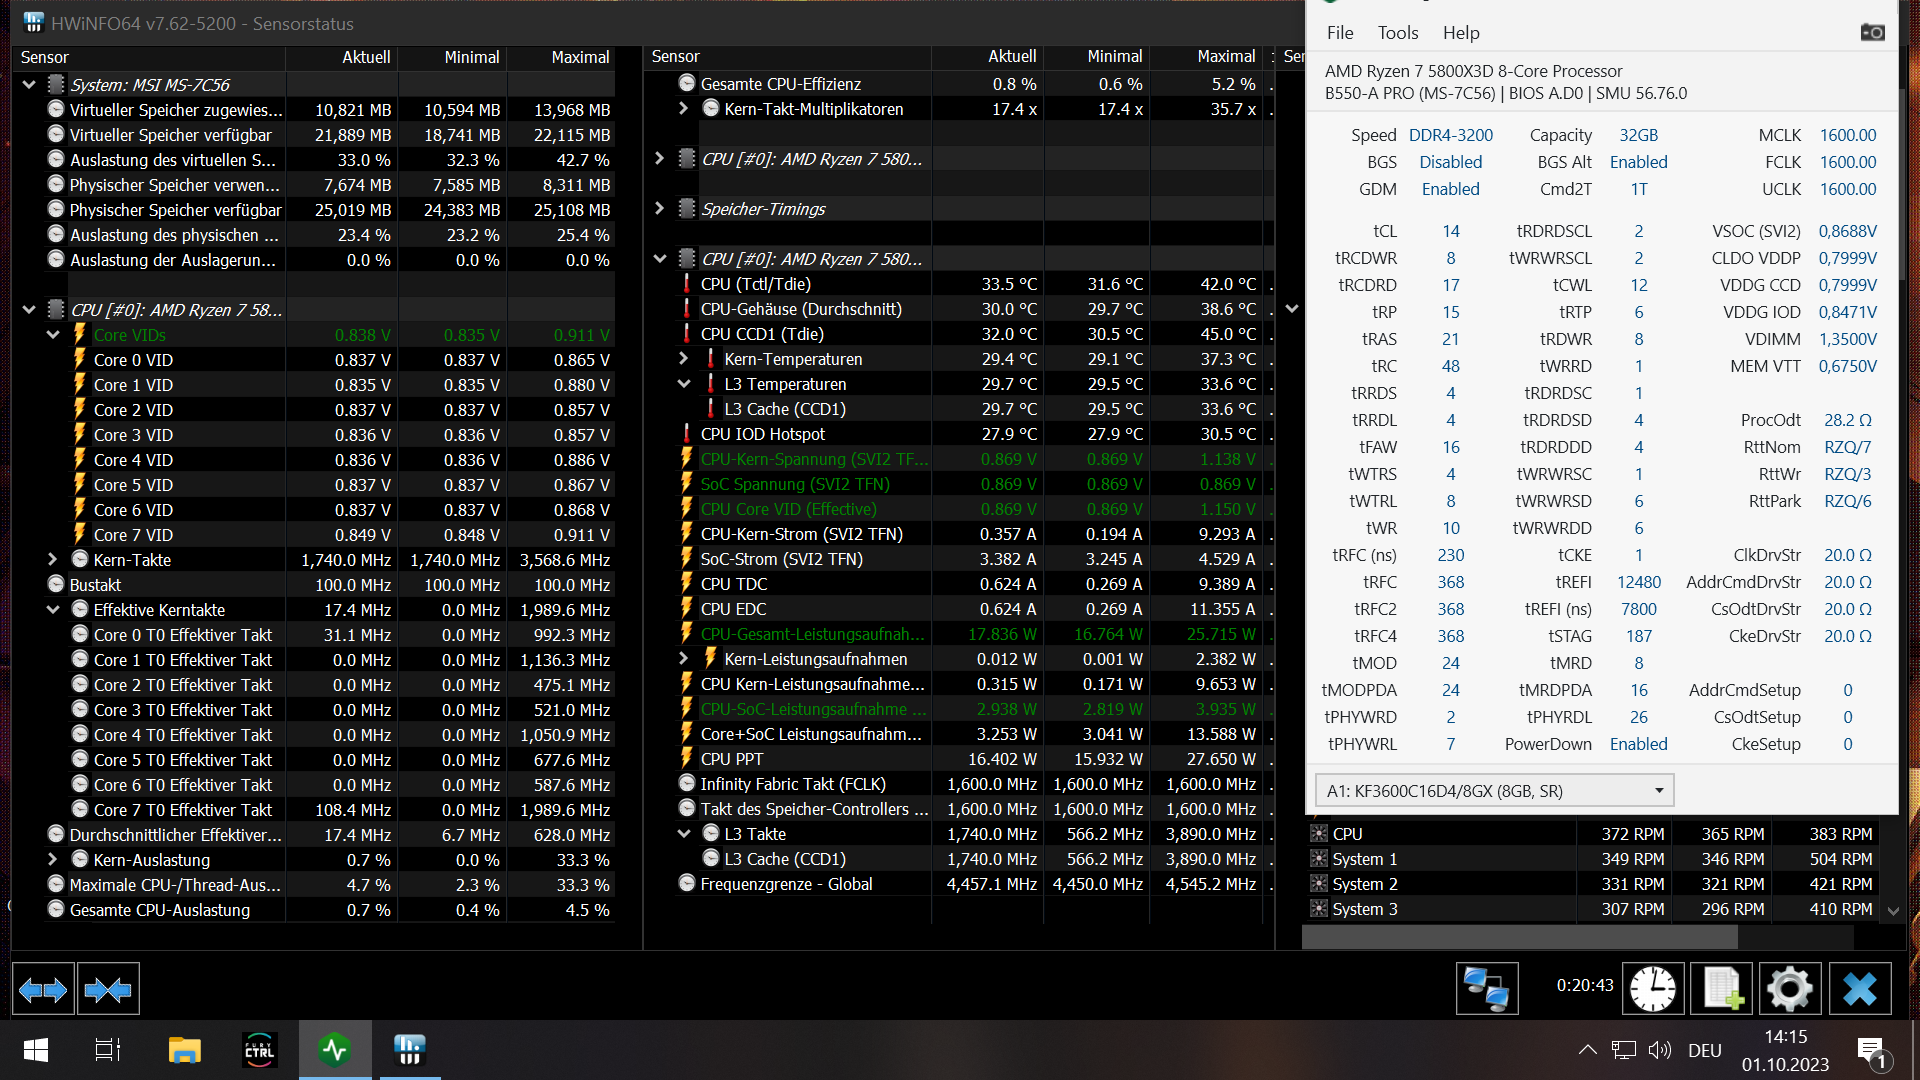The height and width of the screenshot is (1080, 1920).
Task: Expand the Speicher-Timings sensor group
Action: pos(659,209)
